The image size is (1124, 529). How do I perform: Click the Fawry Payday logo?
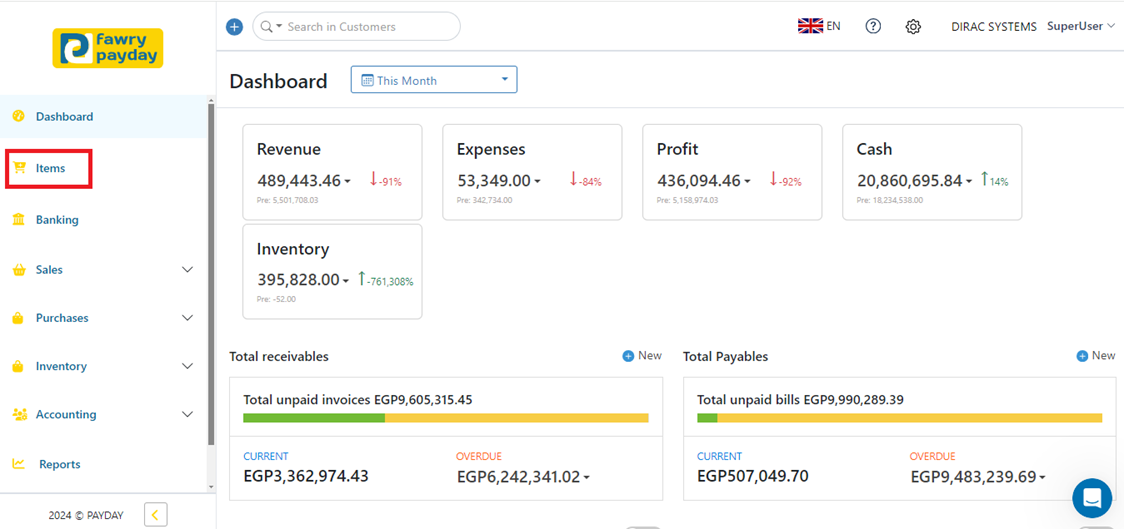pyautogui.click(x=107, y=48)
